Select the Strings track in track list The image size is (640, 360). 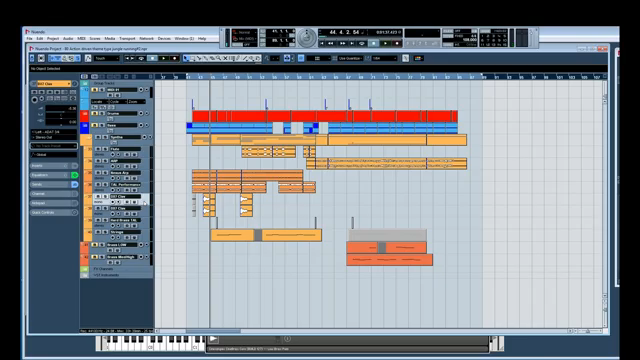pos(125,232)
